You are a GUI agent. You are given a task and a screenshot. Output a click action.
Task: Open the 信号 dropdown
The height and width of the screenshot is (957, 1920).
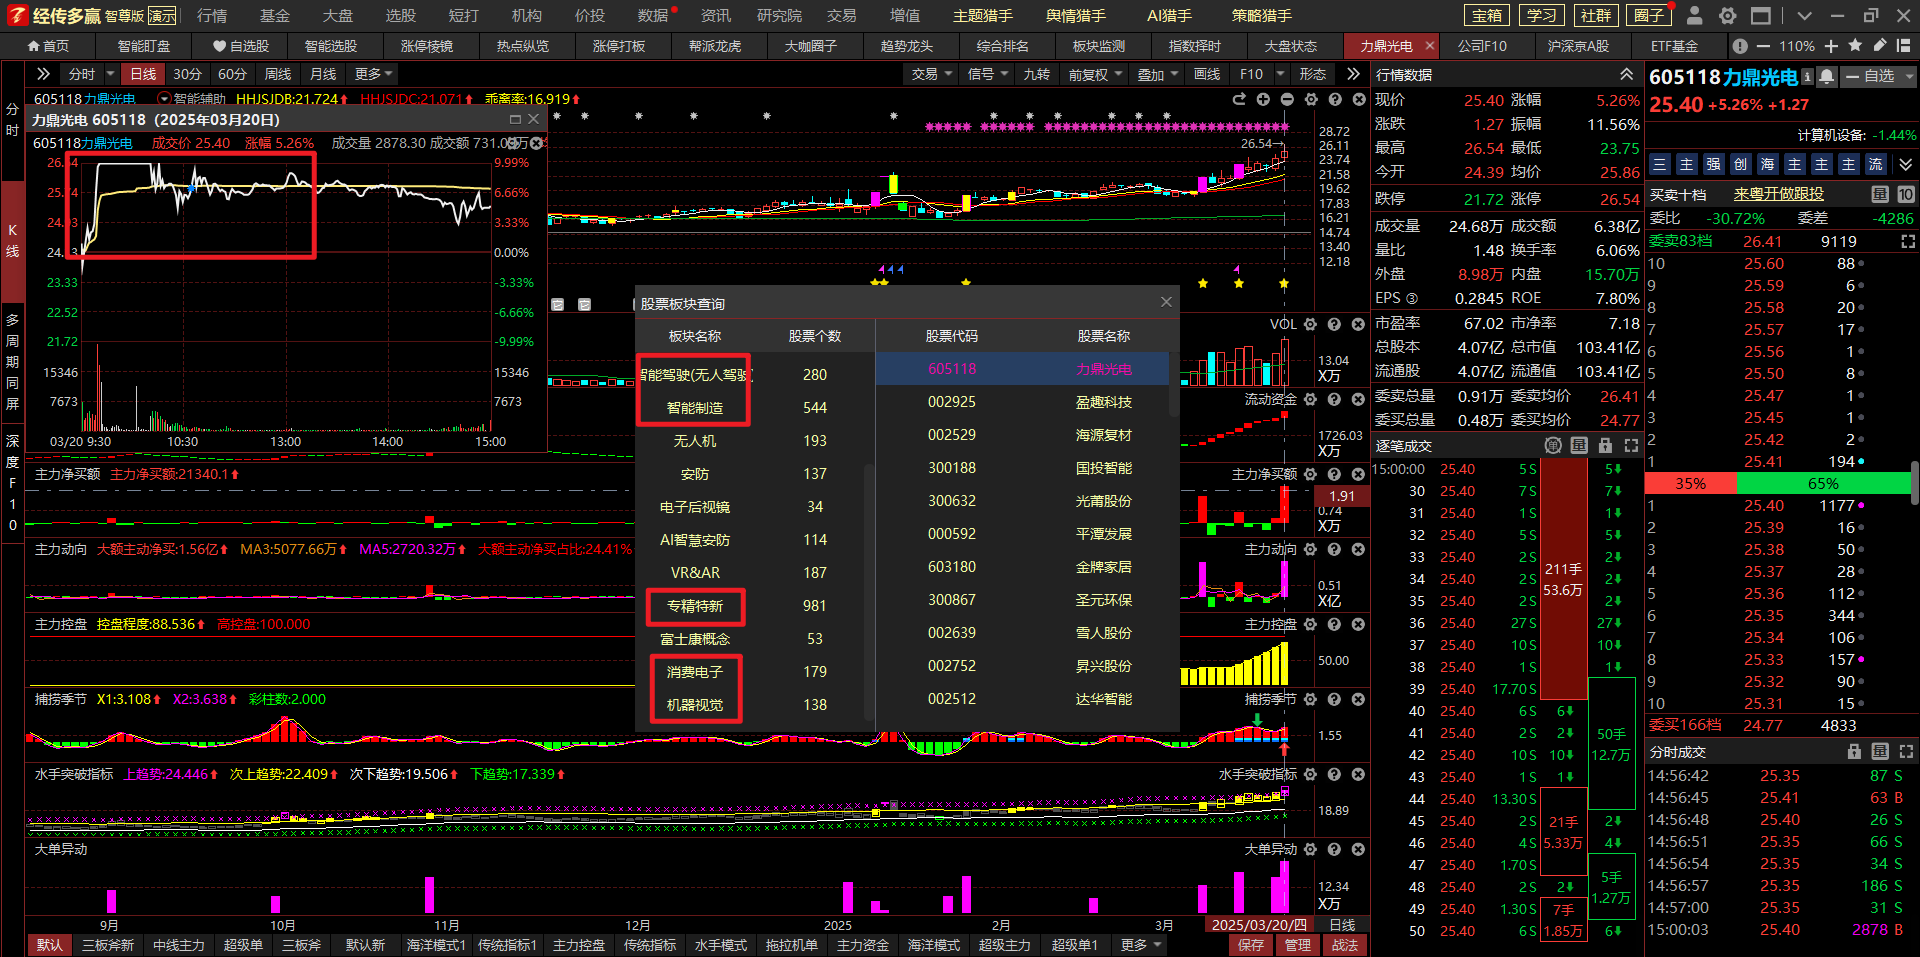tap(987, 74)
